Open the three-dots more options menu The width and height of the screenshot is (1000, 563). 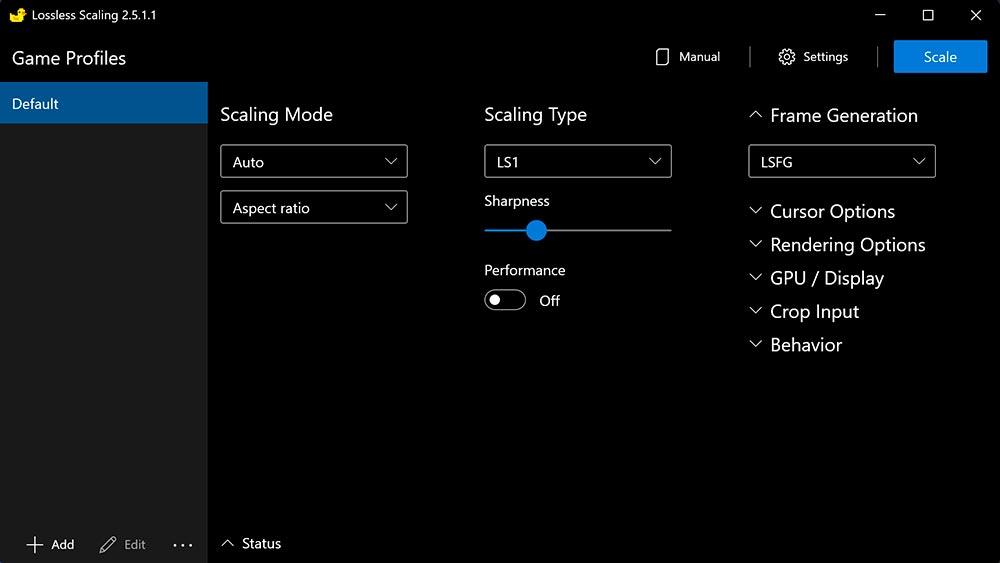pyautogui.click(x=182, y=544)
